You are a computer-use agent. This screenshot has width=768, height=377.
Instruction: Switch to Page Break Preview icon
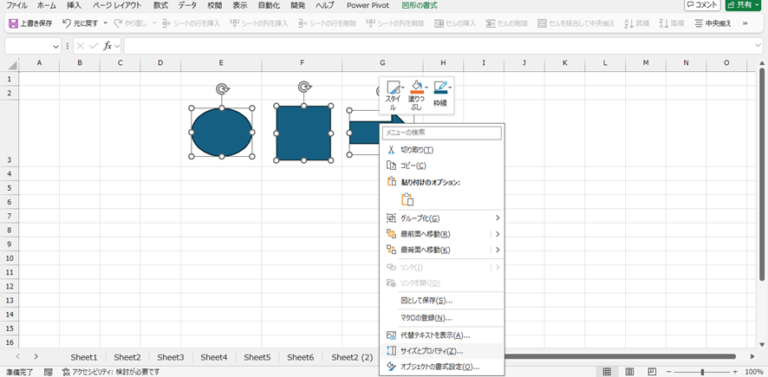click(652, 372)
